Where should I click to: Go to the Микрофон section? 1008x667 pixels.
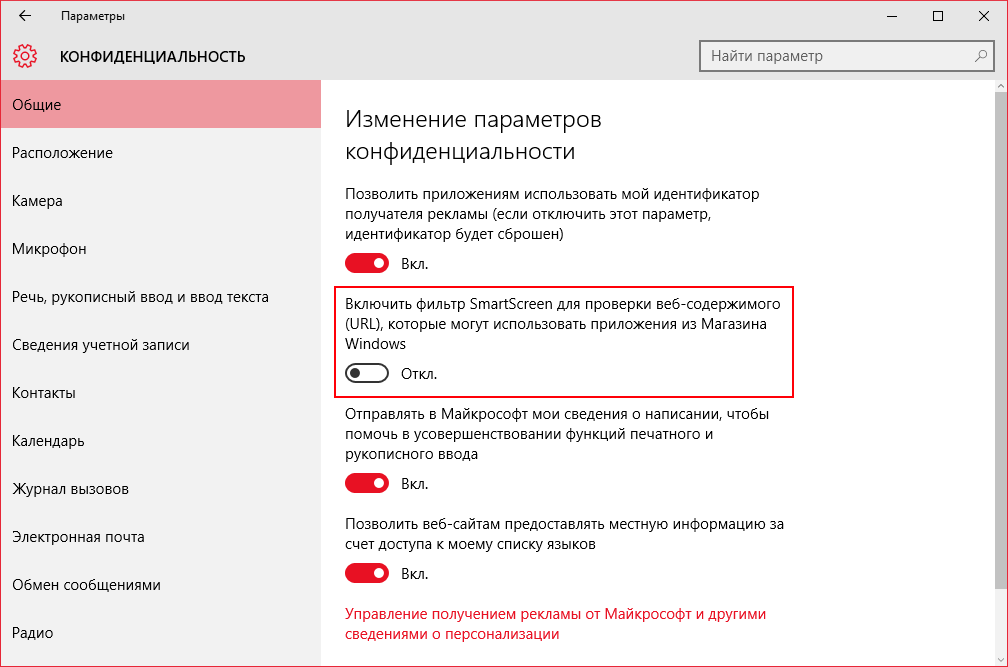(49, 249)
